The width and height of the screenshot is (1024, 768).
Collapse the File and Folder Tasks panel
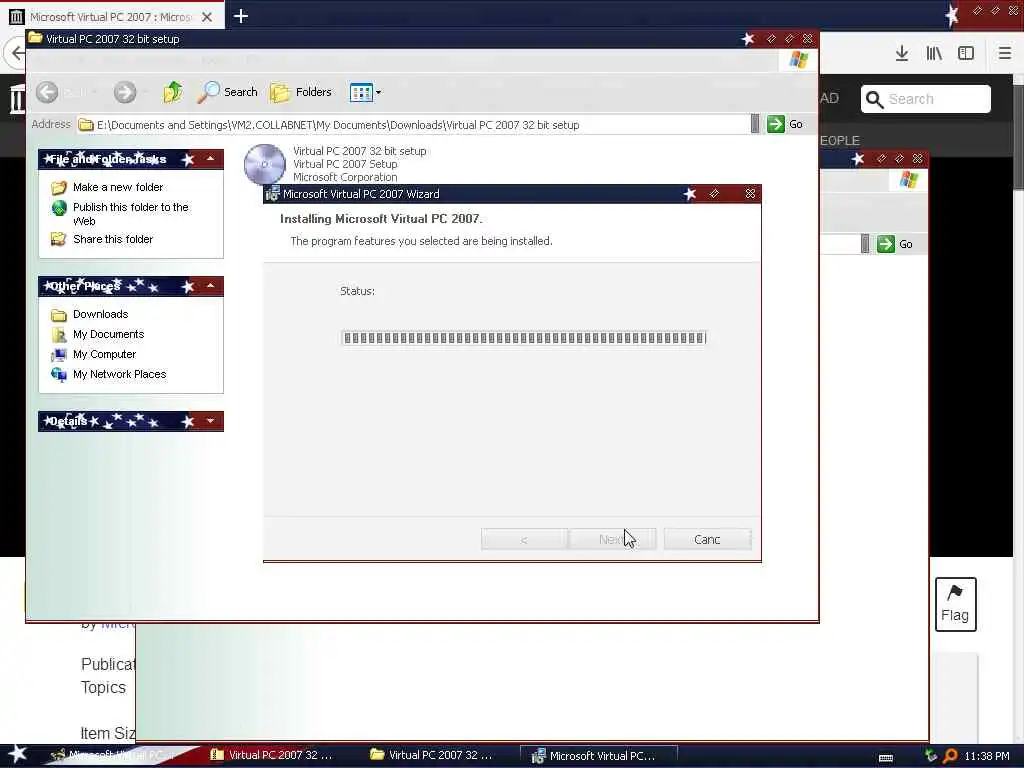pyautogui.click(x=210, y=159)
